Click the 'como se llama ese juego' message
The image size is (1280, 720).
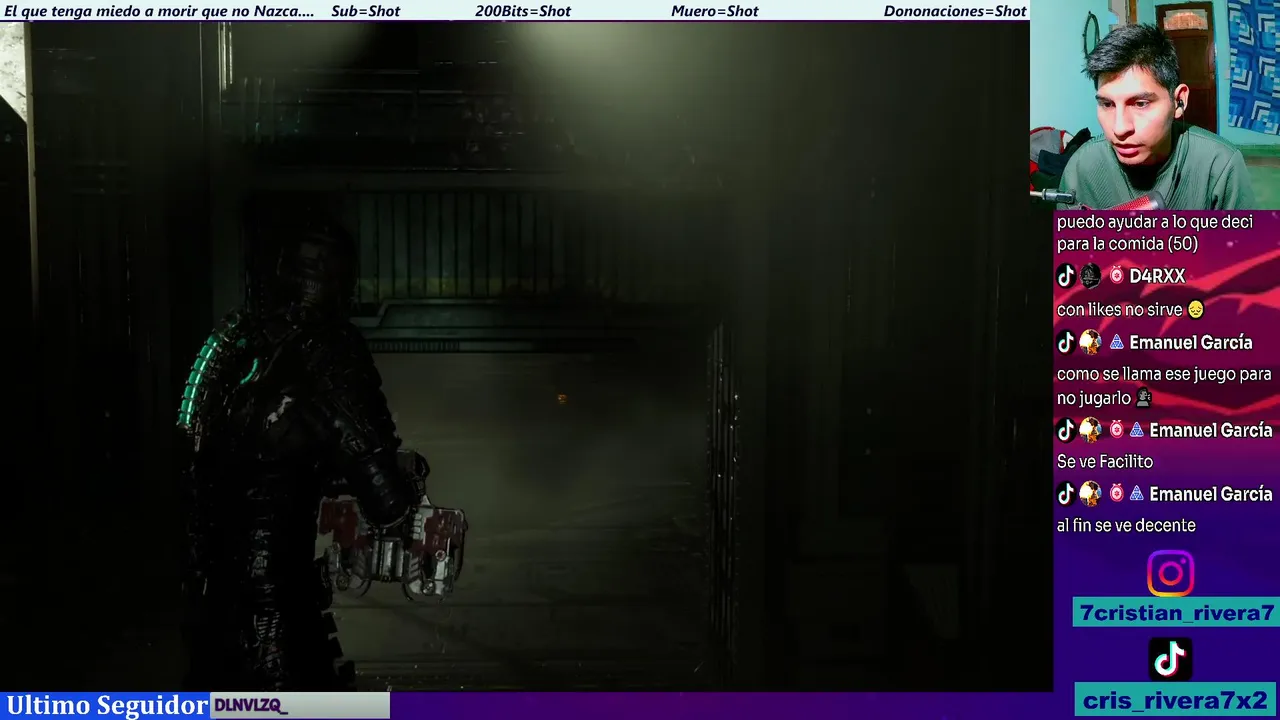click(1164, 386)
